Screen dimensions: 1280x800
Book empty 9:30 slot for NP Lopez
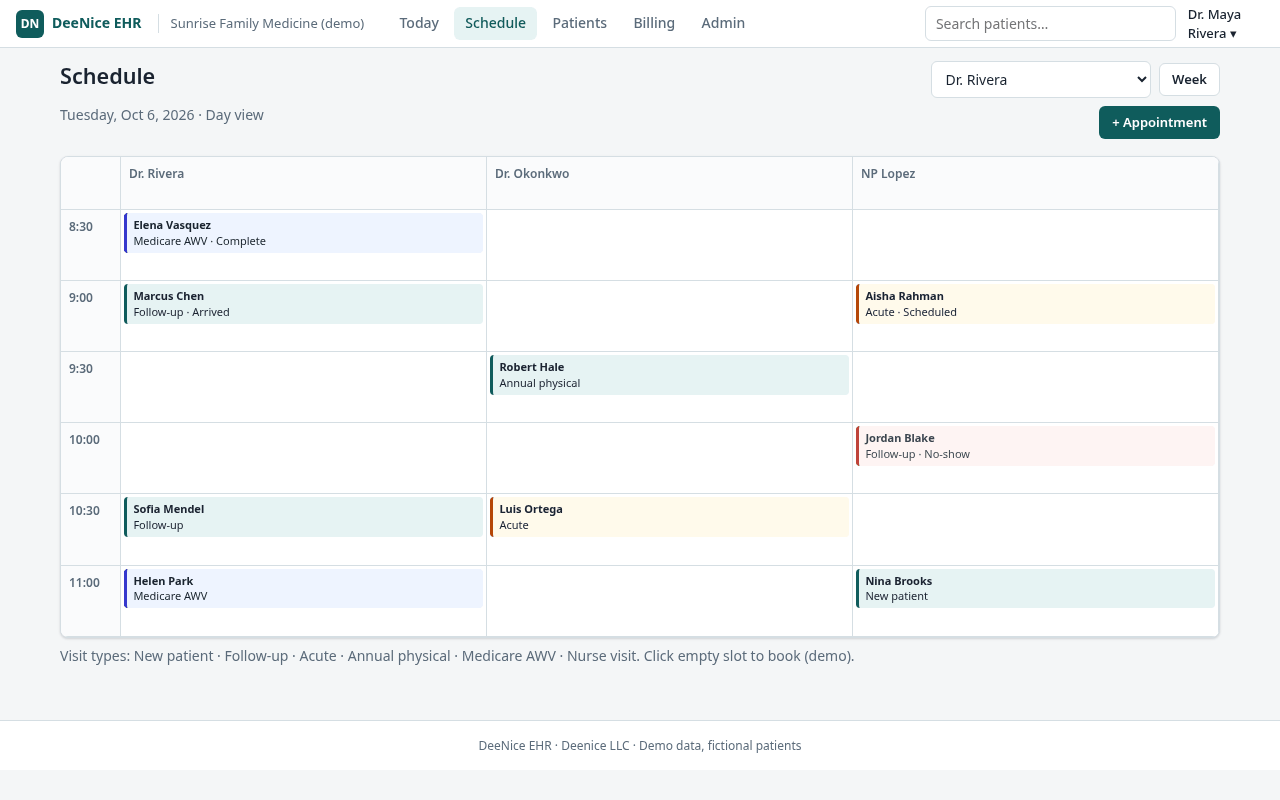coord(1035,387)
